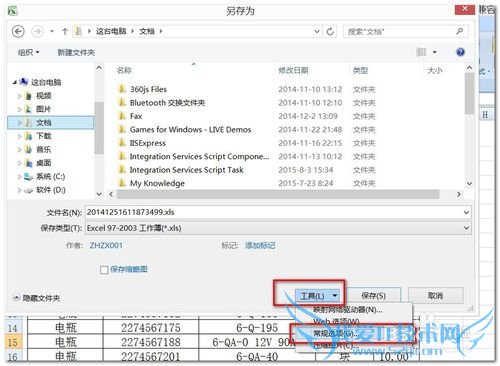Sort by 名称 column header
Screen dimensions: 500x366
pyautogui.click(x=124, y=70)
